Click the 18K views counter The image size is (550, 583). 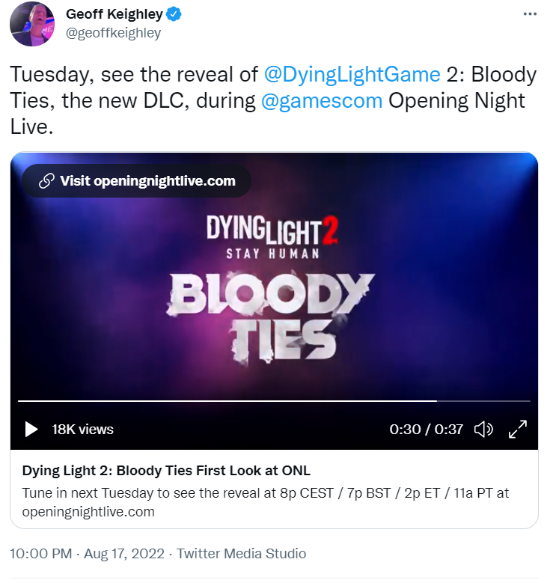[x=83, y=429]
